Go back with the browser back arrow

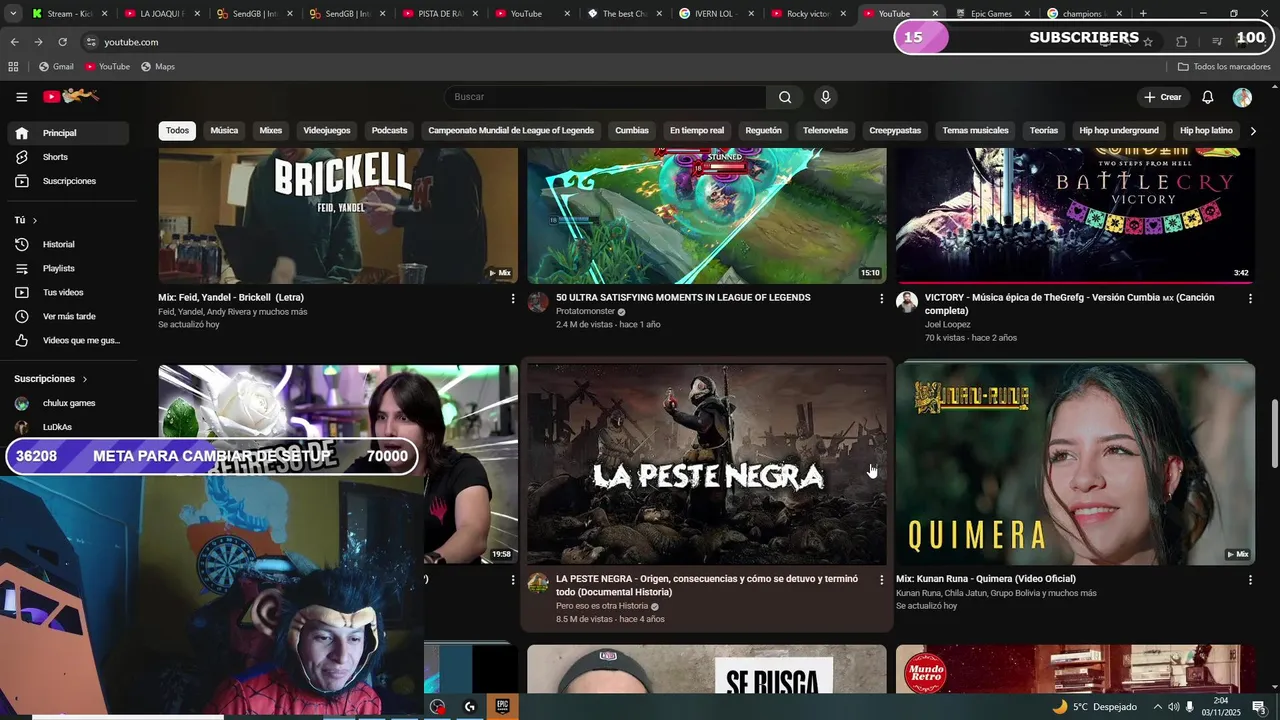14,42
